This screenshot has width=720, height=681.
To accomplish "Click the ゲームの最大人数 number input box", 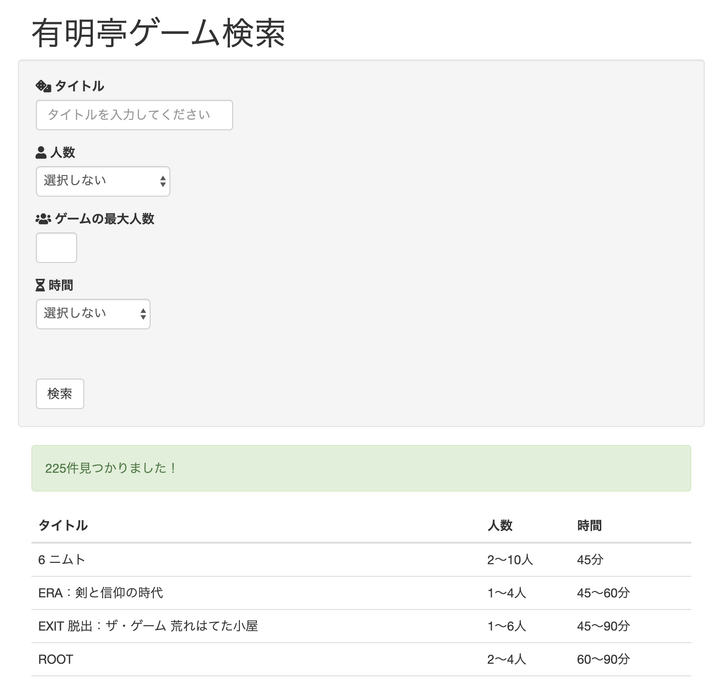I will tap(56, 248).
